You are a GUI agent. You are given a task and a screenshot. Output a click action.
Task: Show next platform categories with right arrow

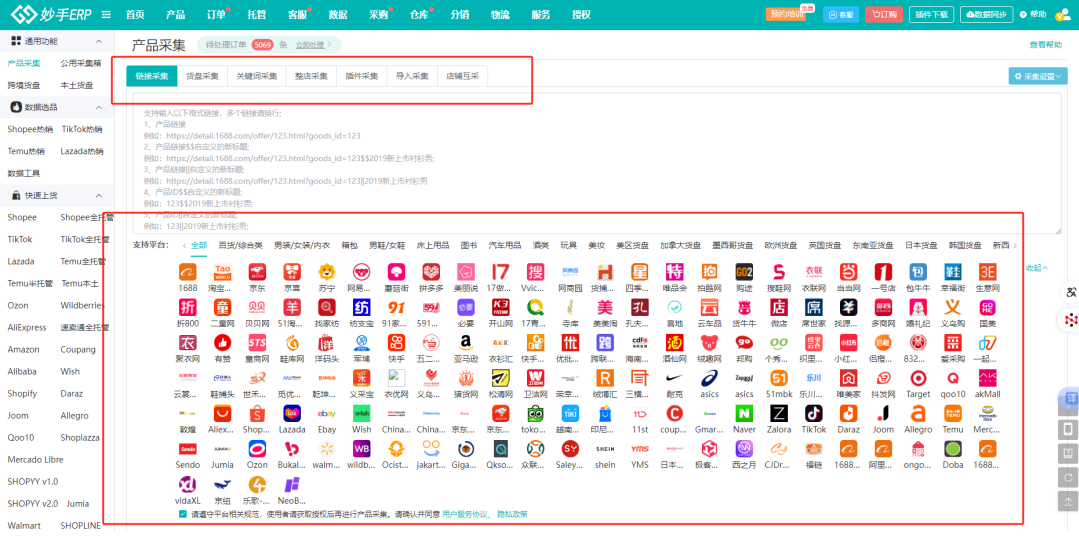(1015, 246)
